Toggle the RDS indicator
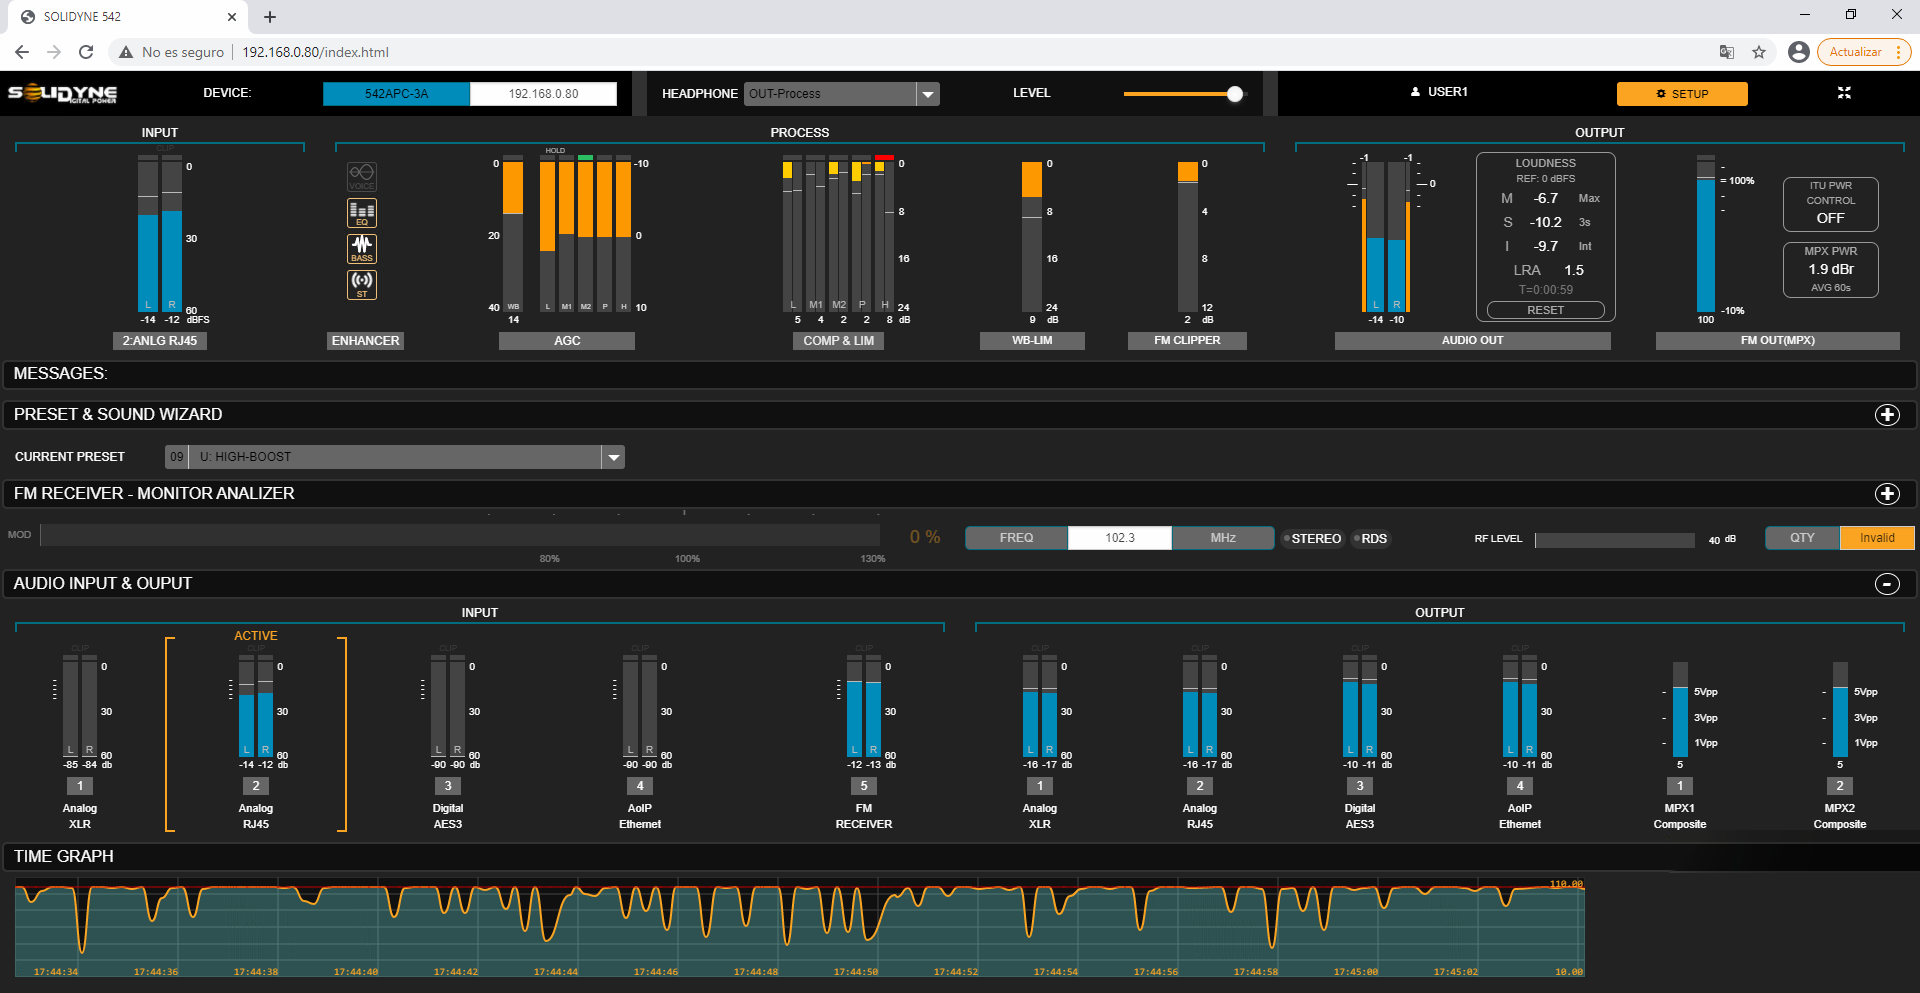Screen dimensions: 1920x993 [x=1371, y=539]
